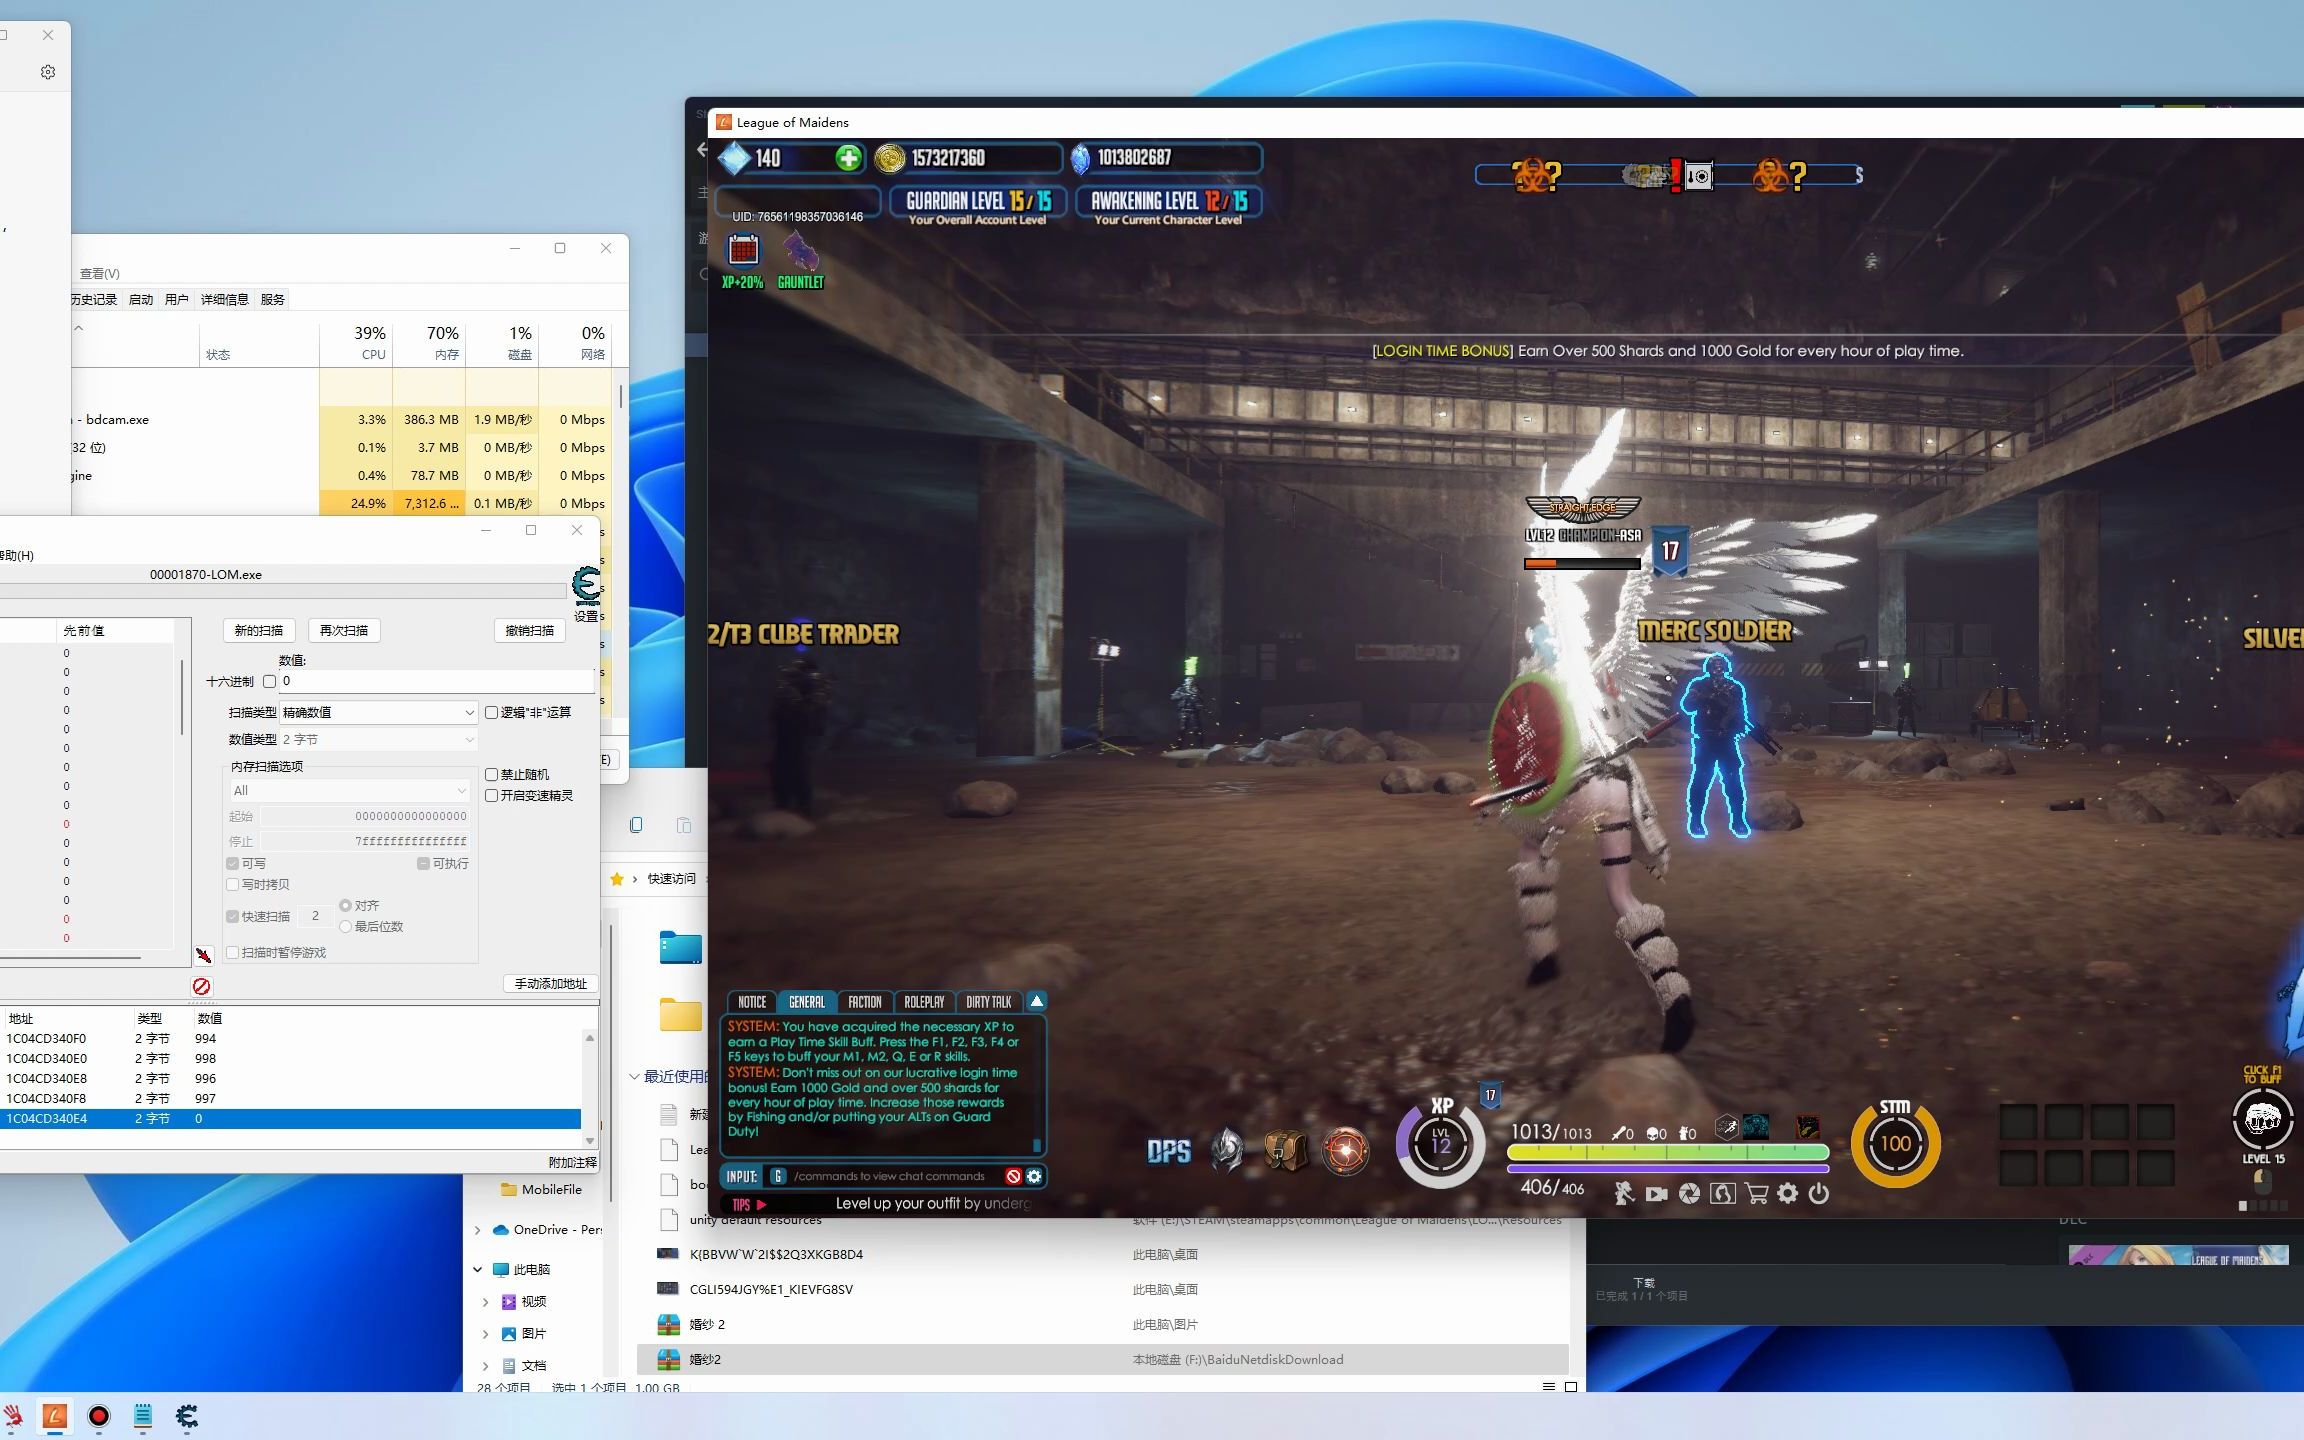Image resolution: width=2304 pixels, height=1440 pixels.
Task: Click the power quit icon in HUD
Action: 1819,1193
